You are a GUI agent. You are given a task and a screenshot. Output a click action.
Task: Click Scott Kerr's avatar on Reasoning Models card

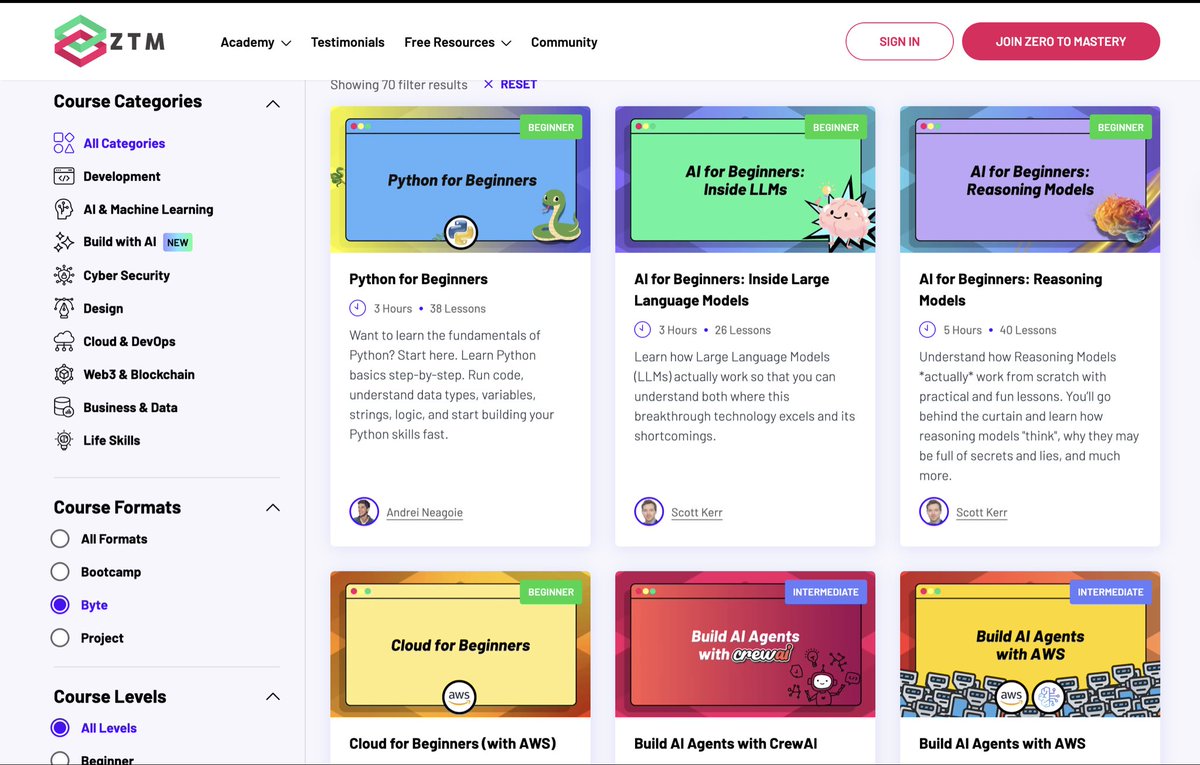934,512
